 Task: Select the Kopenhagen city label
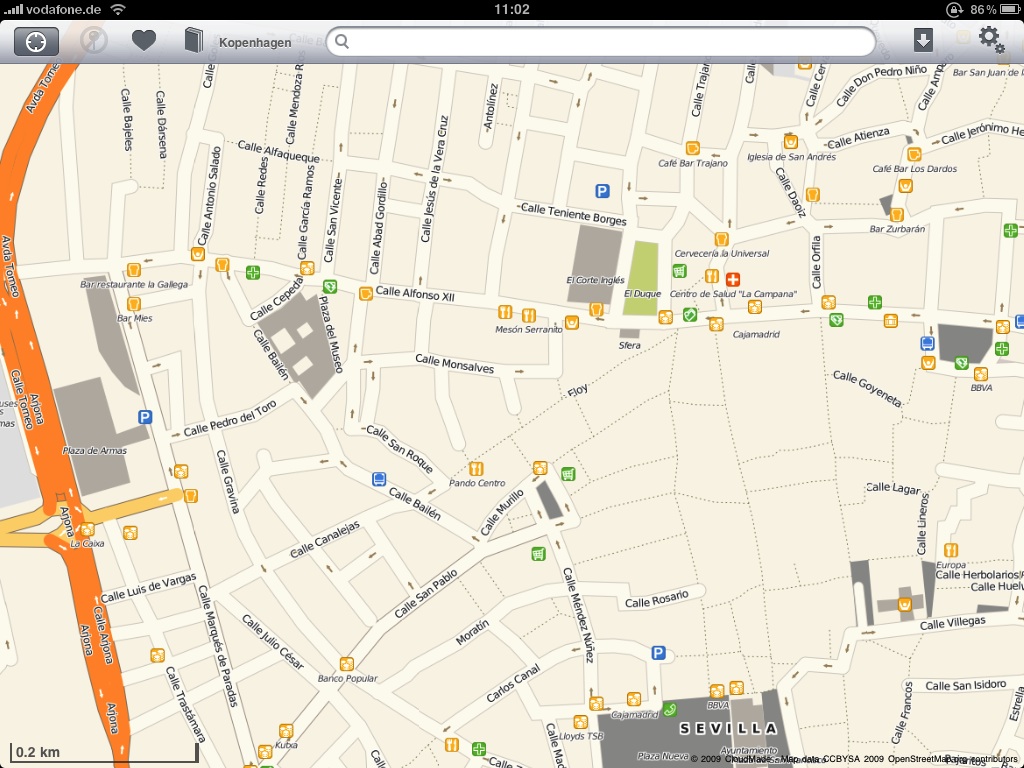(x=253, y=42)
